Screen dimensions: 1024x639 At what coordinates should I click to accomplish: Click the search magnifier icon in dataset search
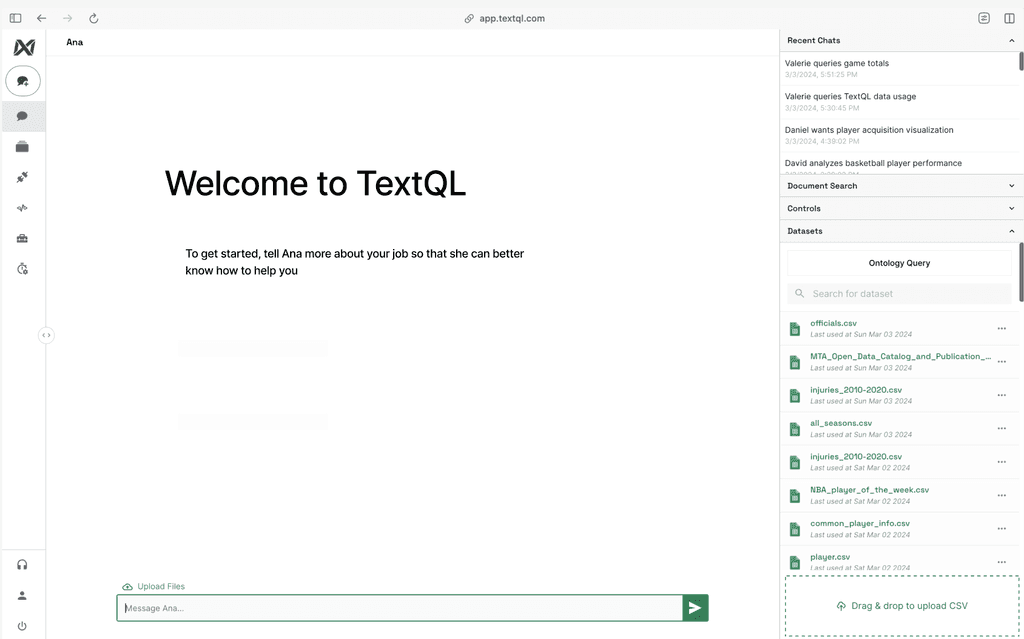799,293
